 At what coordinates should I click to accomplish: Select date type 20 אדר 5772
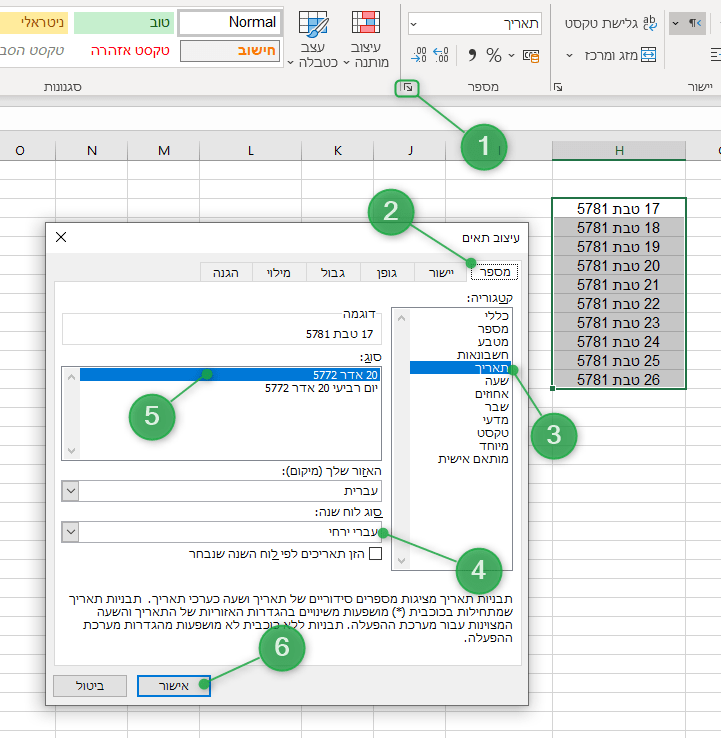pos(230,375)
